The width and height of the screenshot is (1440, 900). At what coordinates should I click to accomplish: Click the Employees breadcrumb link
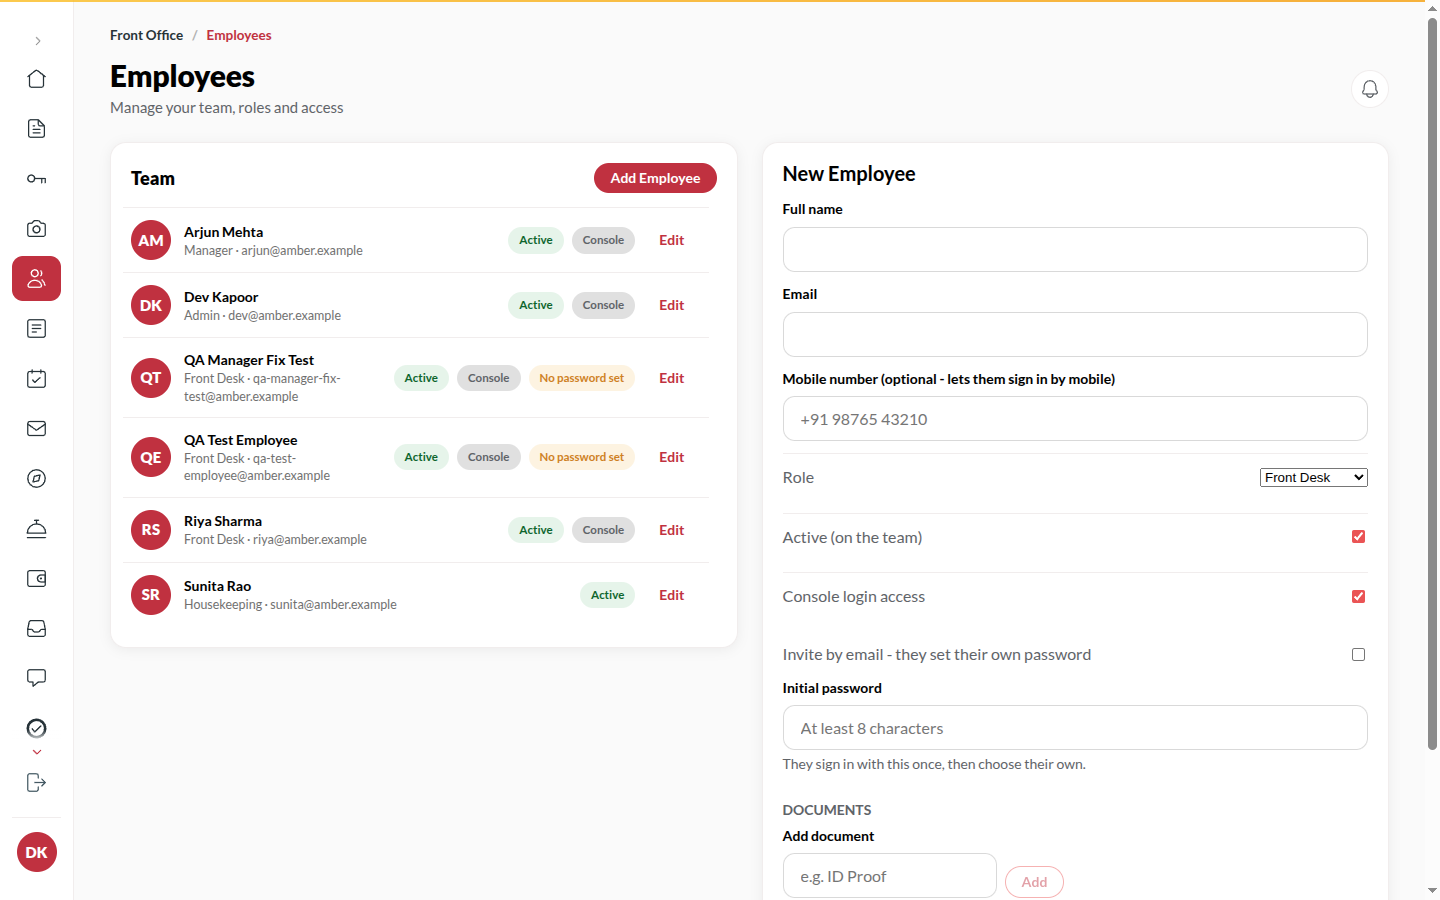pyautogui.click(x=239, y=35)
